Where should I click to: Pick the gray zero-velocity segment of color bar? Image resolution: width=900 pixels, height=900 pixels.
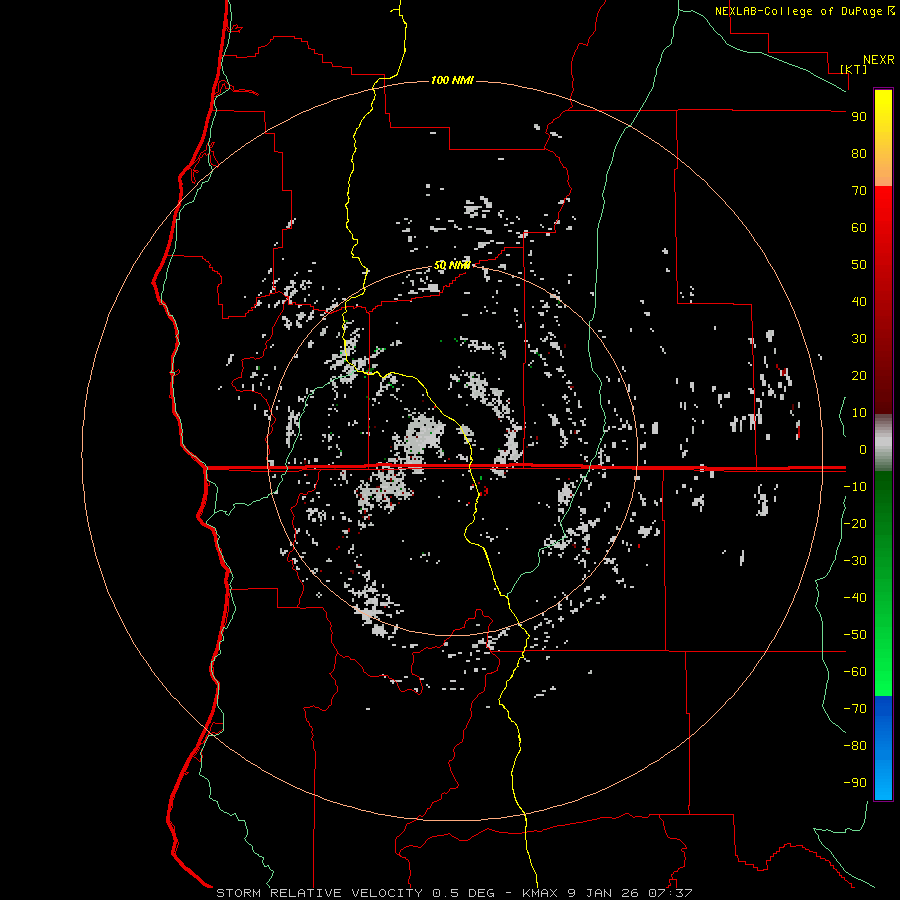[x=883, y=443]
